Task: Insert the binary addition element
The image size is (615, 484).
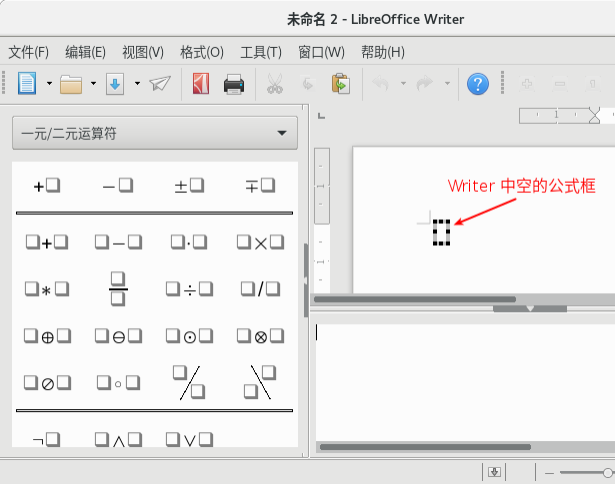Action: (47, 242)
